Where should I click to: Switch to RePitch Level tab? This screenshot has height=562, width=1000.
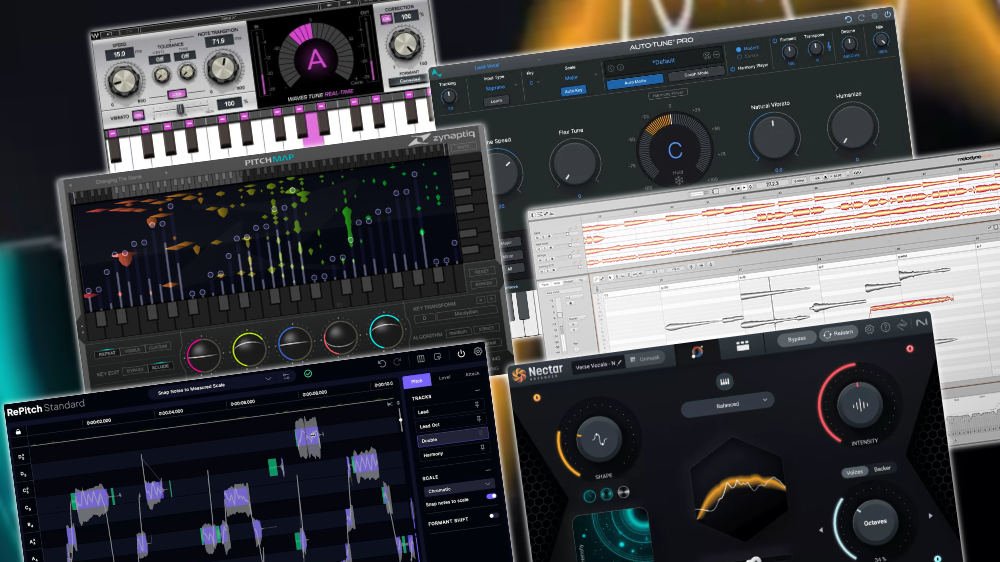click(x=445, y=378)
